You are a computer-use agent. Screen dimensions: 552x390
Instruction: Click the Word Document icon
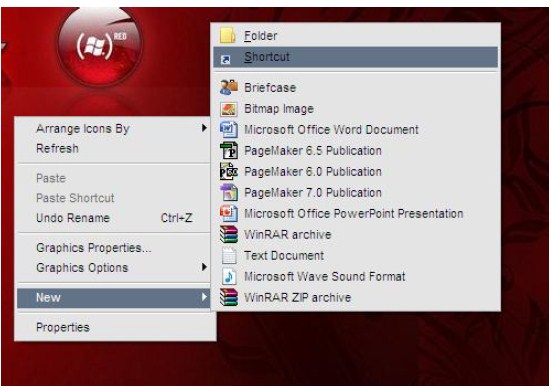click(228, 130)
